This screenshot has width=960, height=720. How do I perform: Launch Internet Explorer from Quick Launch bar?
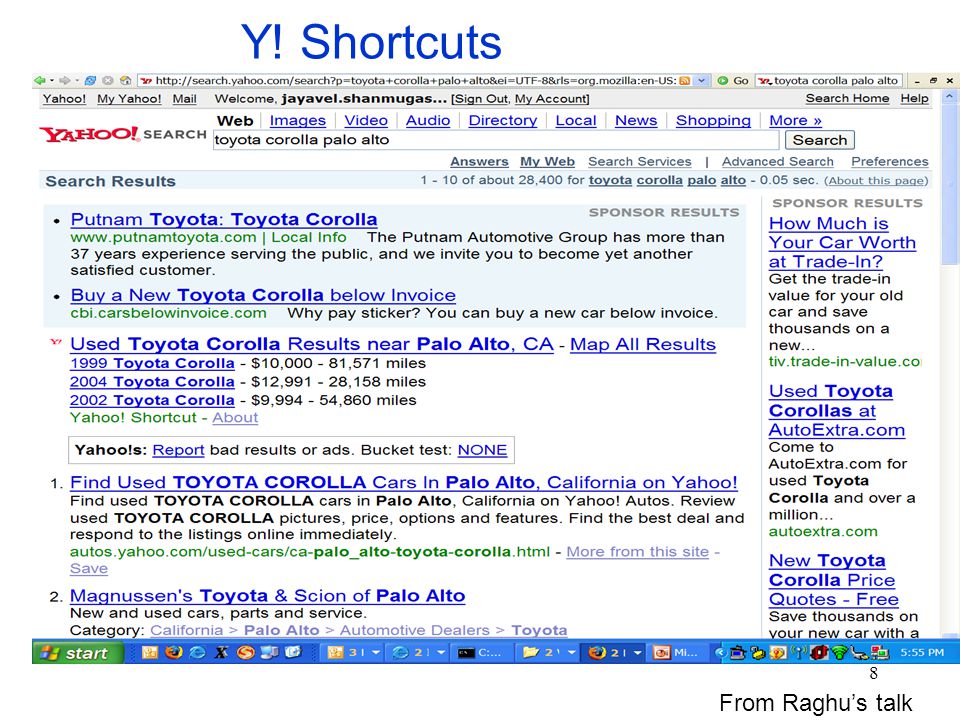[197, 653]
